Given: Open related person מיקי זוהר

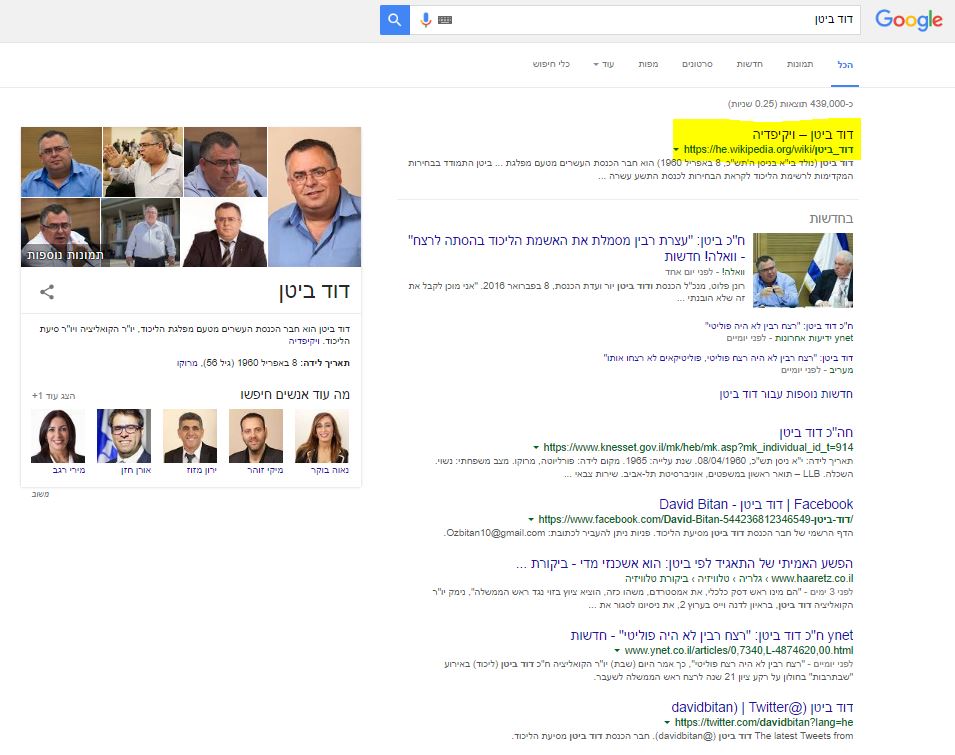Looking at the screenshot, I should [x=256, y=441].
